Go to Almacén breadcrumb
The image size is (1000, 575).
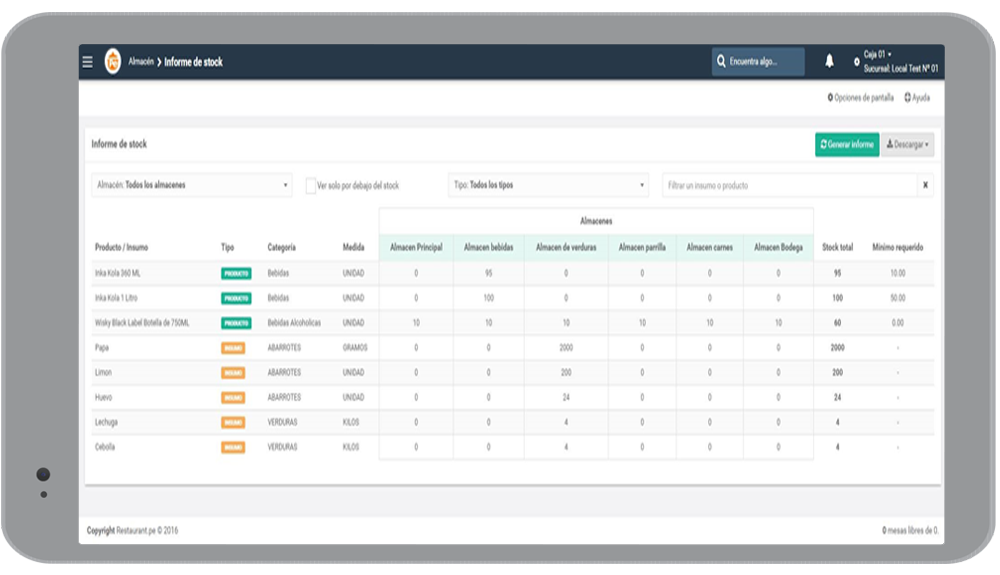pyautogui.click(x=141, y=62)
